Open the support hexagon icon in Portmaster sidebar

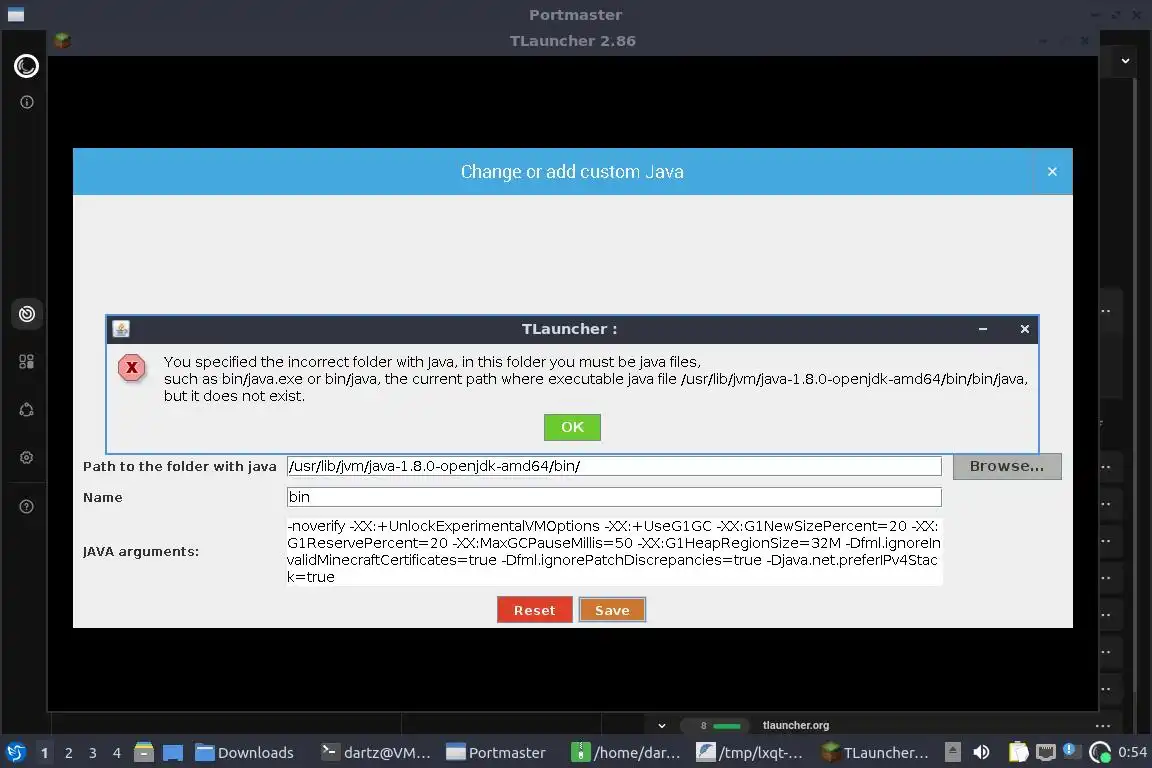click(x=26, y=409)
